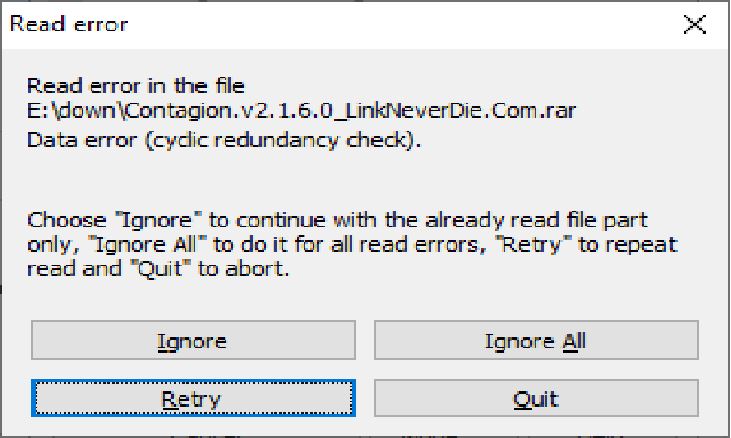The image size is (731, 438).
Task: Click Retry to repeat the read
Action: pos(192,399)
